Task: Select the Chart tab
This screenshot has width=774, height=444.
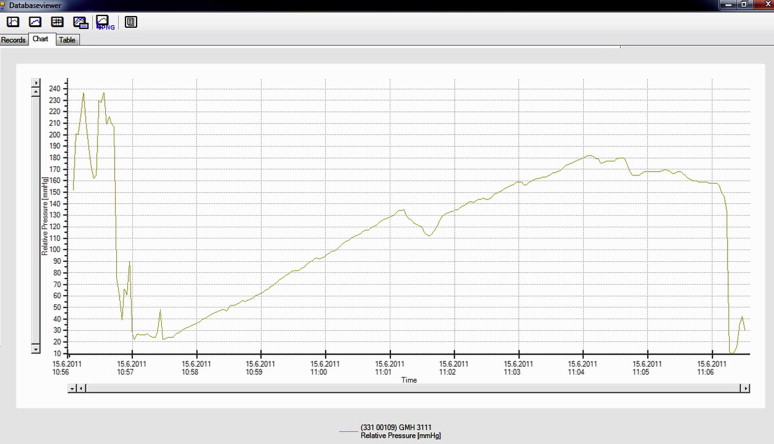Action: click(x=41, y=40)
